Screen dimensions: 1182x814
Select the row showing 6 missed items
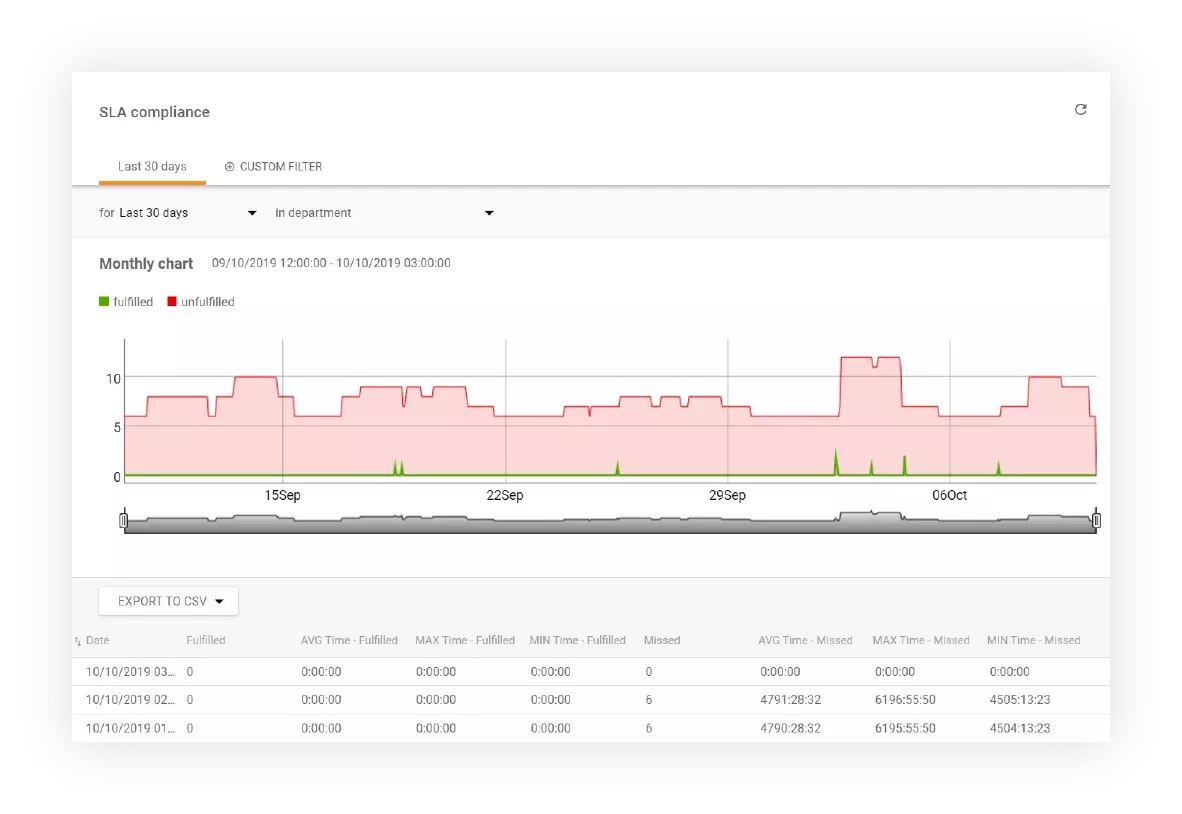click(400, 700)
